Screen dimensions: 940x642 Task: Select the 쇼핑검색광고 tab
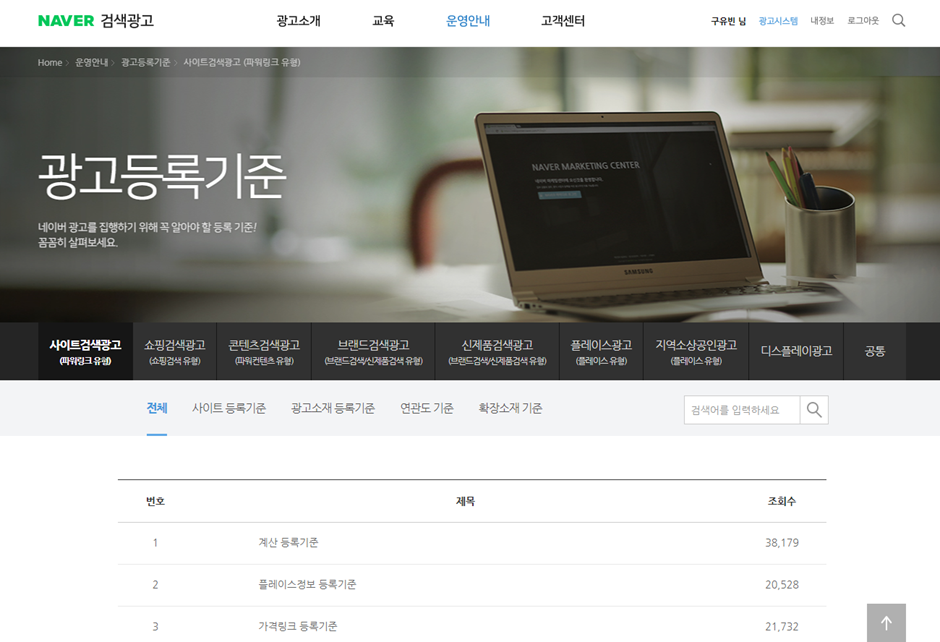(x=174, y=351)
